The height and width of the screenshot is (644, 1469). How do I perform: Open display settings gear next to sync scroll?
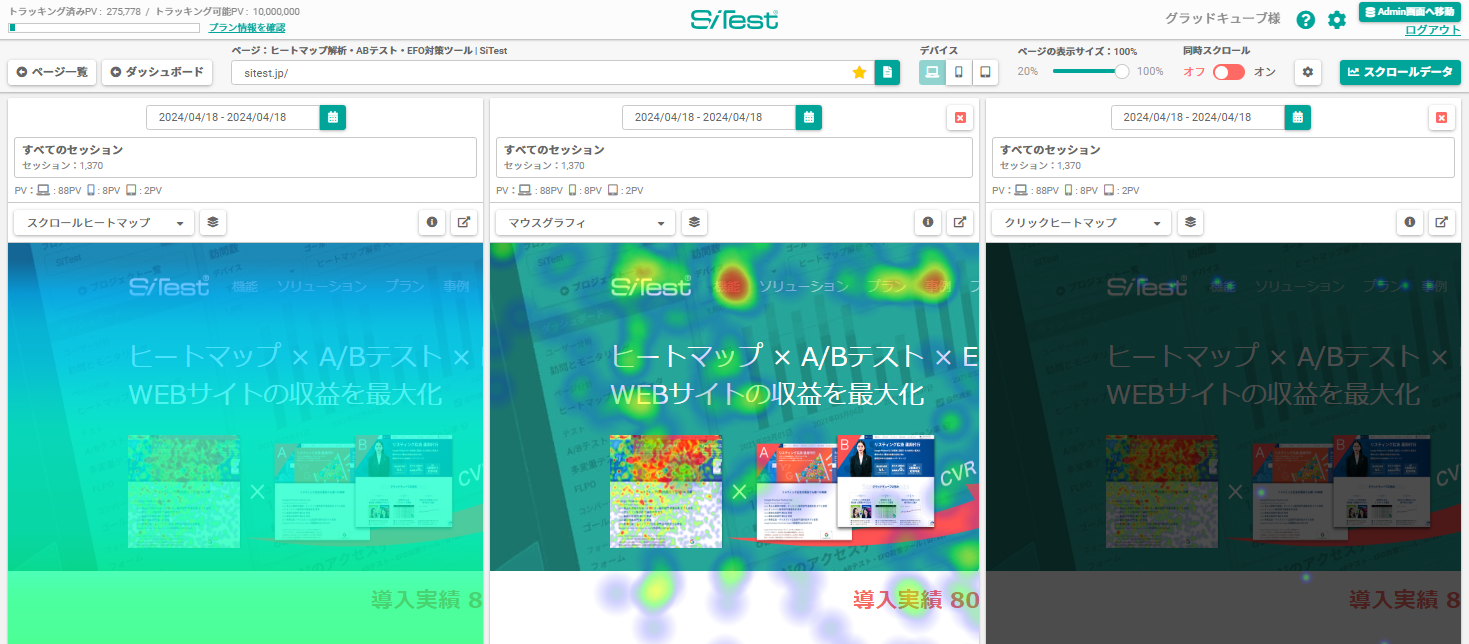pyautogui.click(x=1308, y=72)
